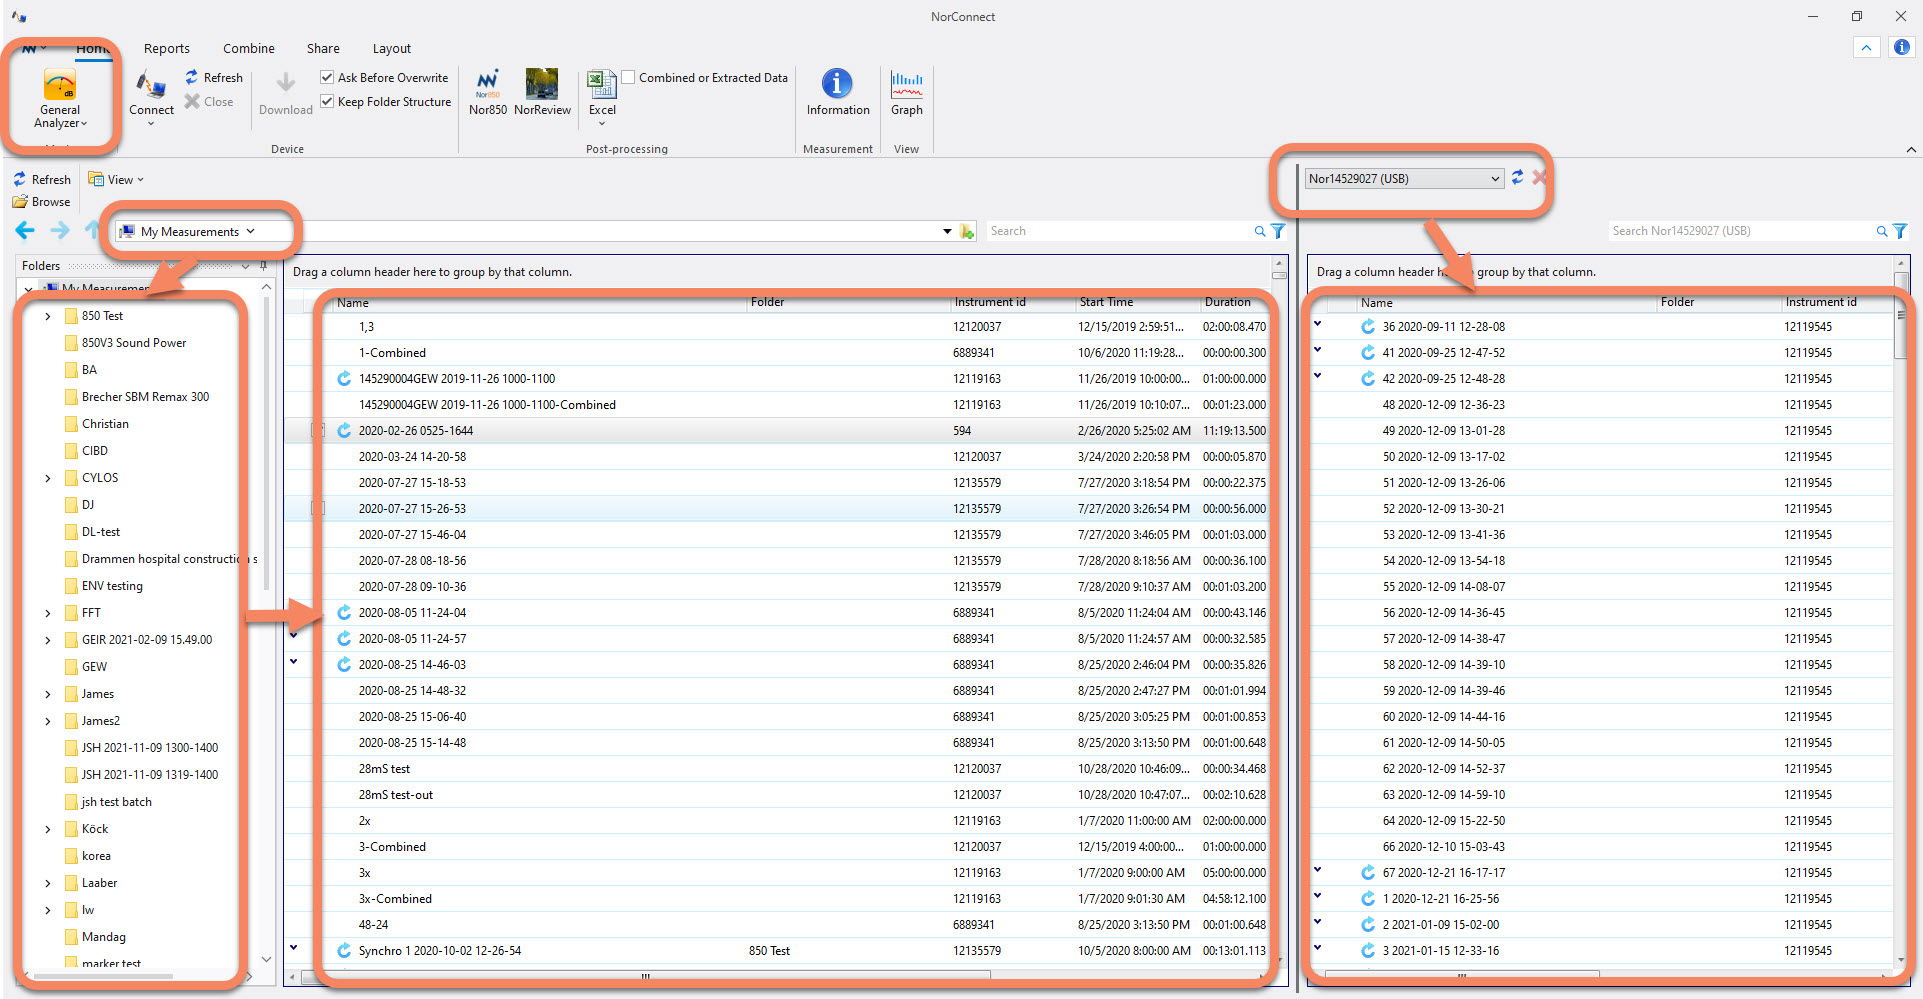Click the left Search input field
The width and height of the screenshot is (1923, 999).
1118,231
